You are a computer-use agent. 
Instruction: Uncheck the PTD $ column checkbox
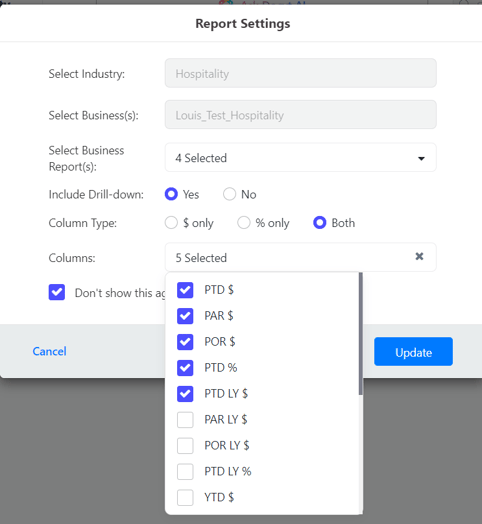click(x=185, y=290)
